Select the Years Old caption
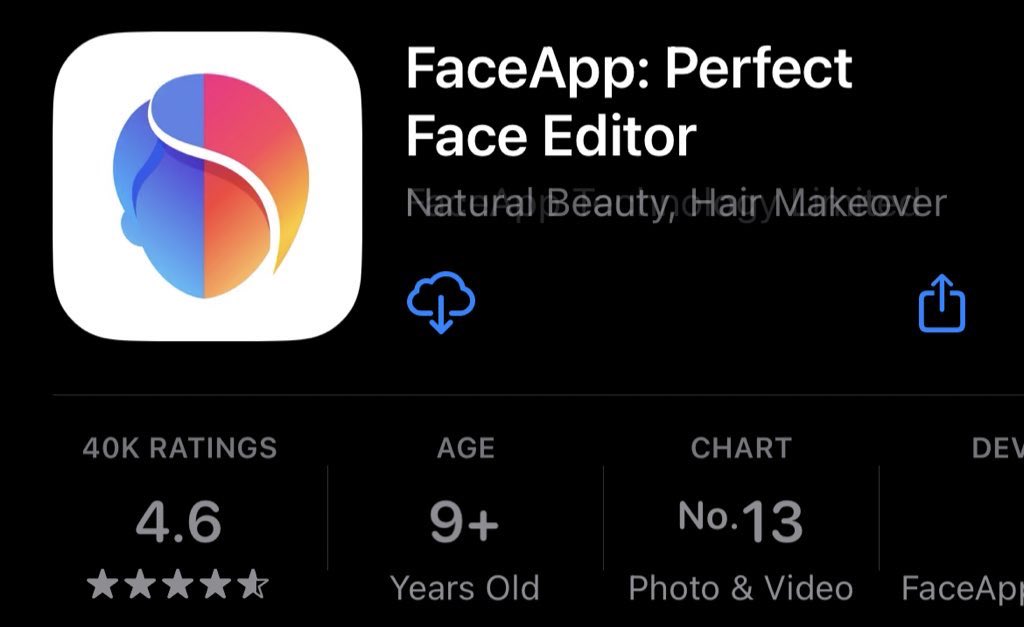 coord(465,588)
